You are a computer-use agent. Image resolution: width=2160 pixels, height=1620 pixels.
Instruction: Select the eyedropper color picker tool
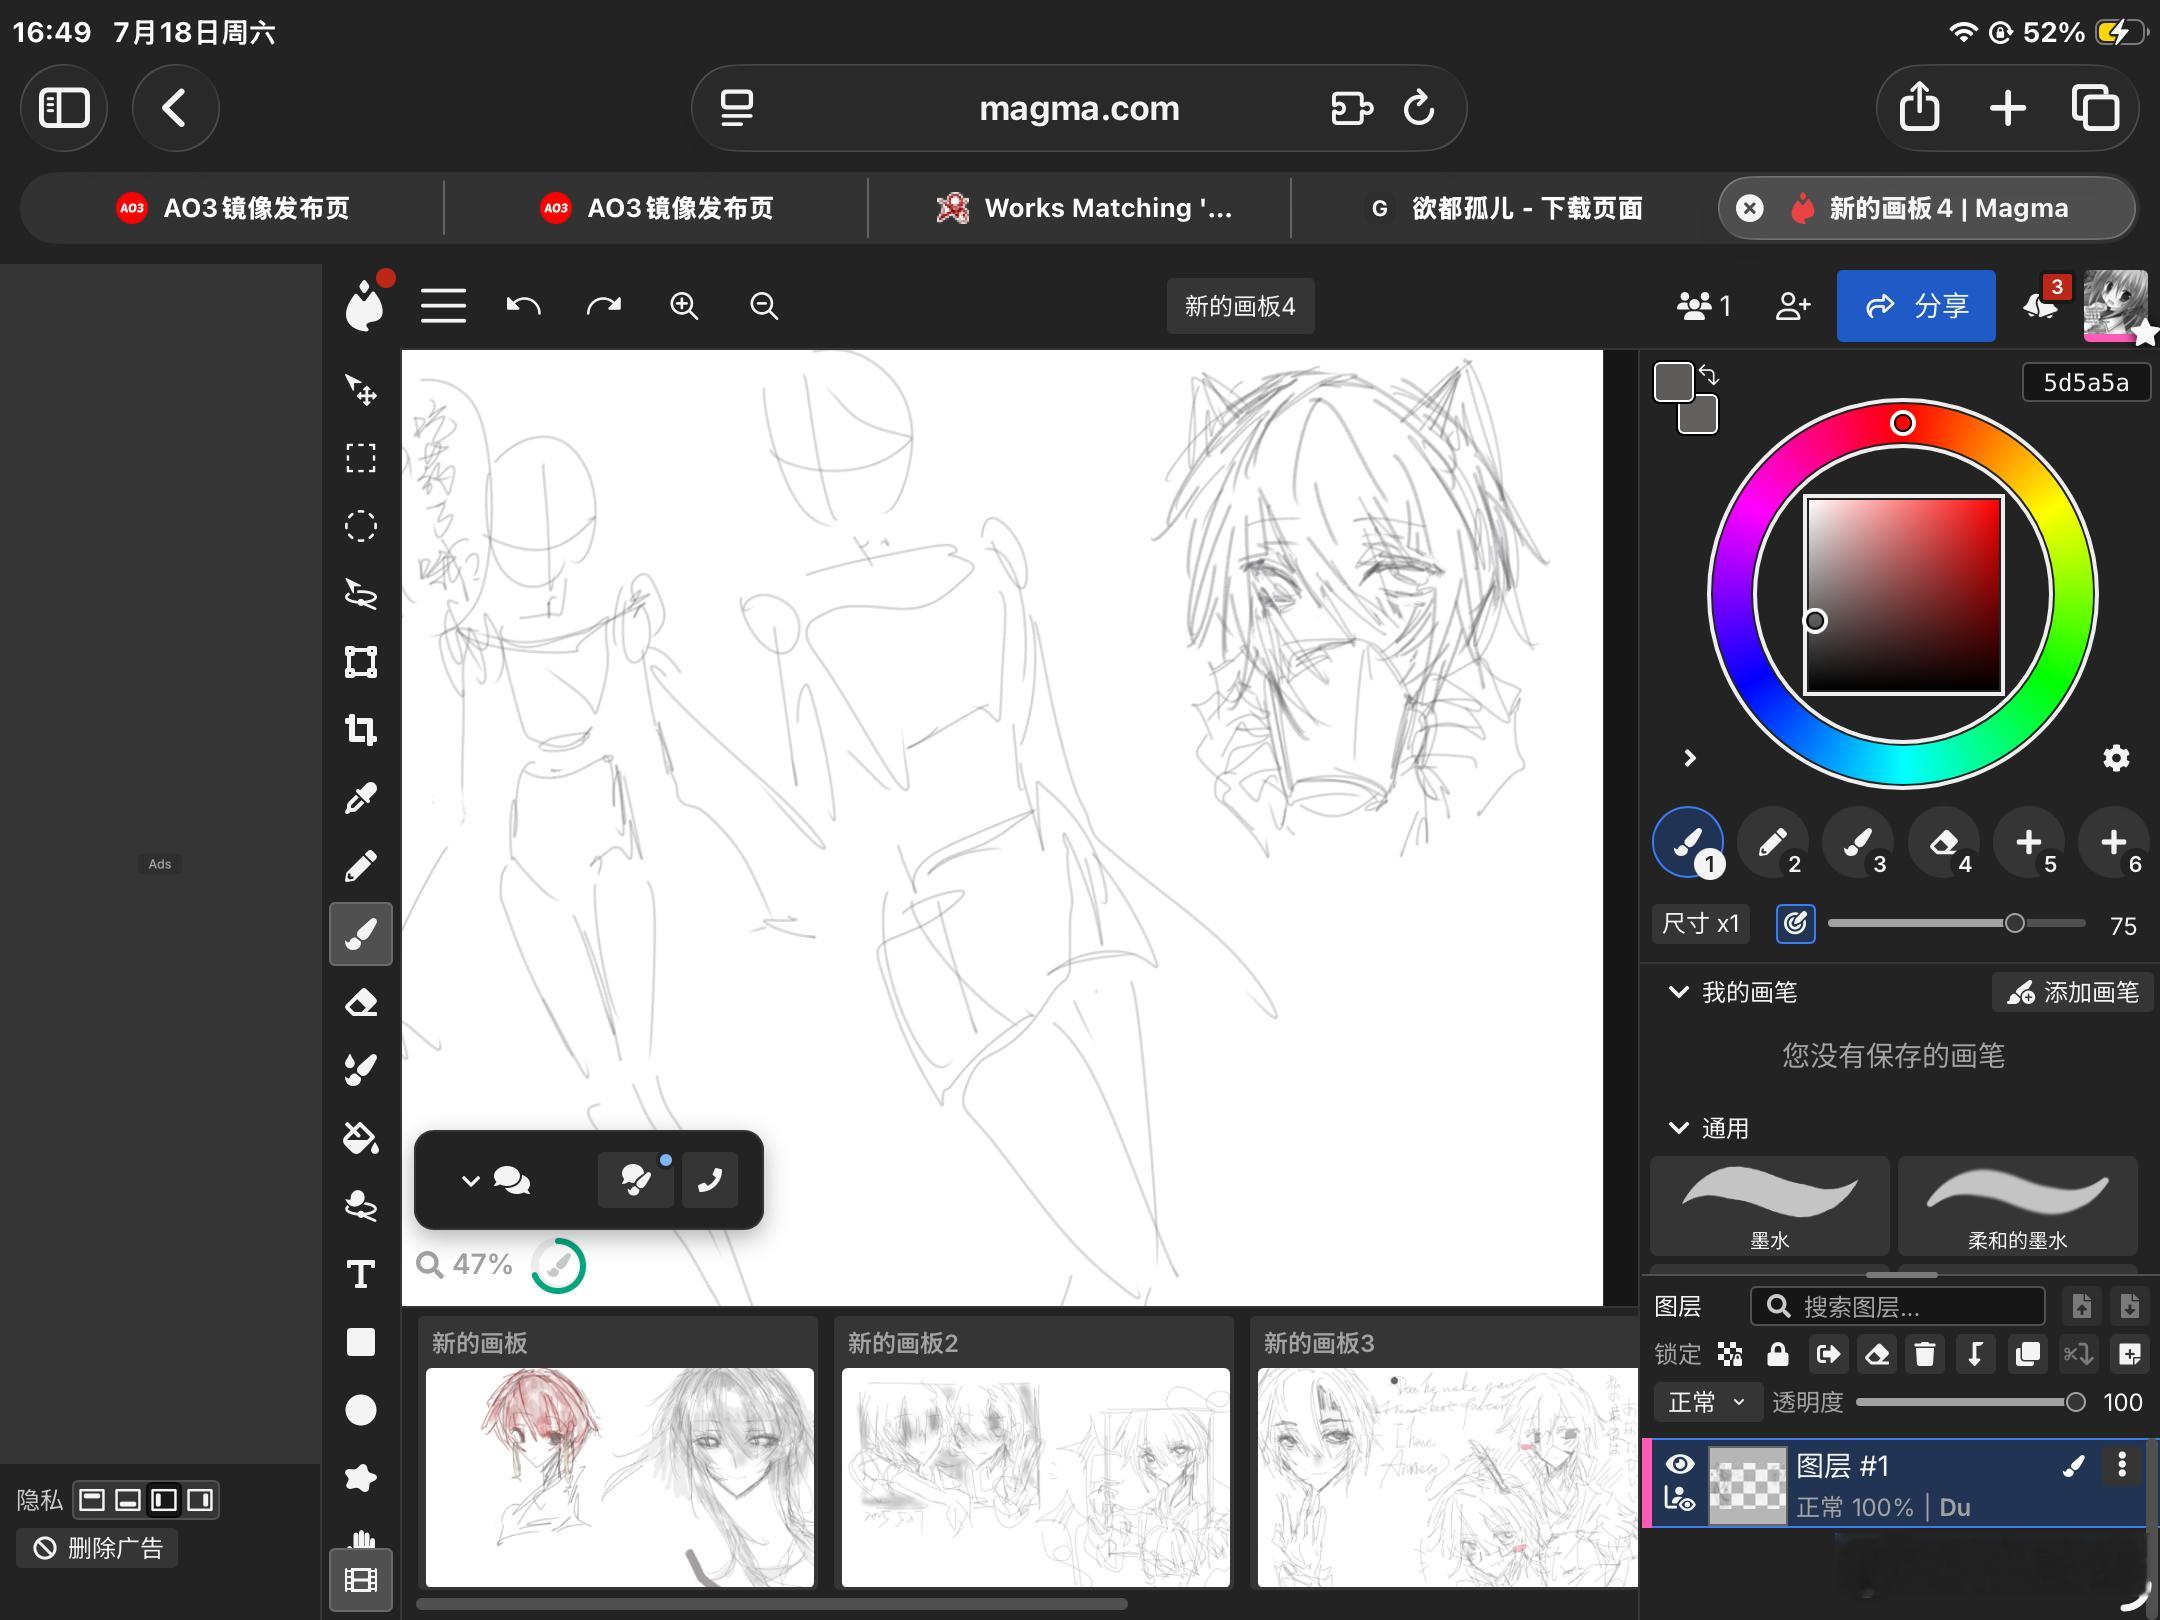click(361, 798)
